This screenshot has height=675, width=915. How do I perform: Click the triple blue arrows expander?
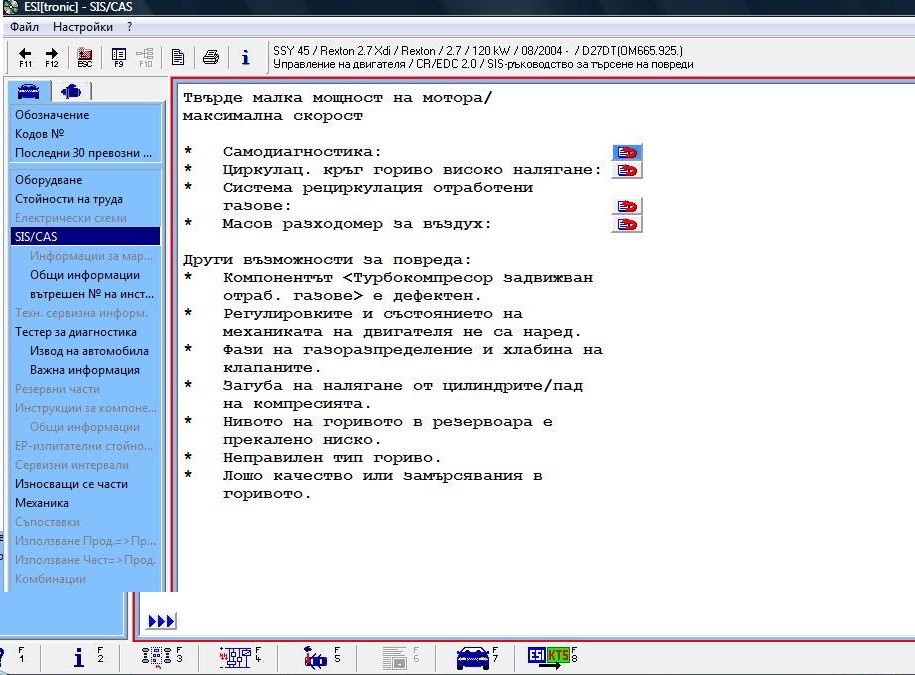point(161,621)
